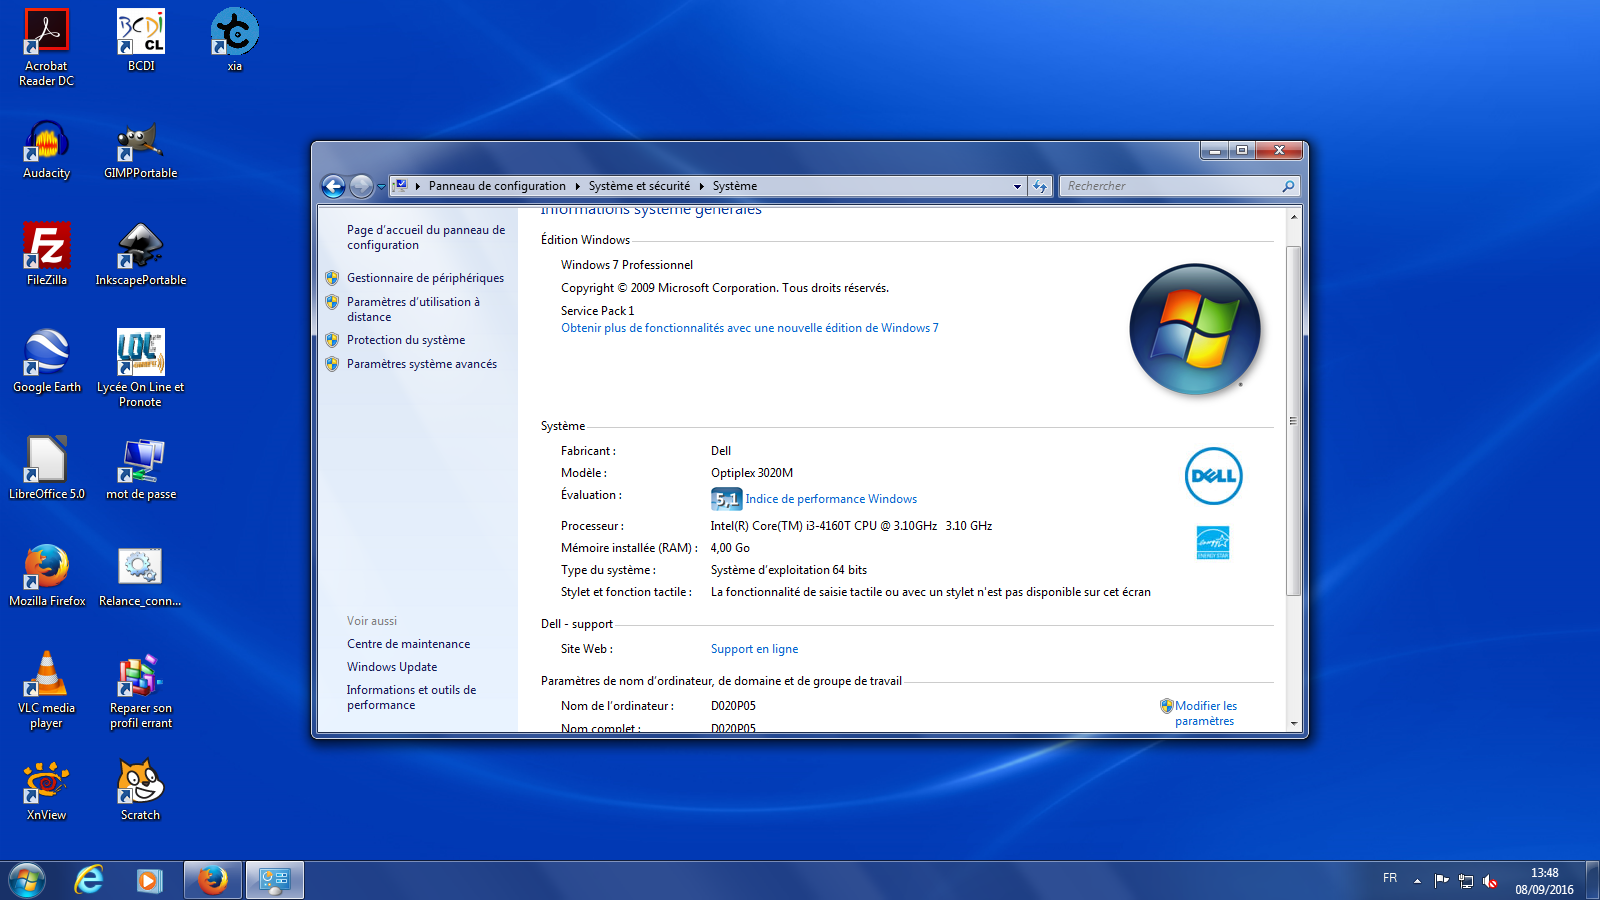
Task: Open Support en ligne link
Action: click(x=754, y=649)
